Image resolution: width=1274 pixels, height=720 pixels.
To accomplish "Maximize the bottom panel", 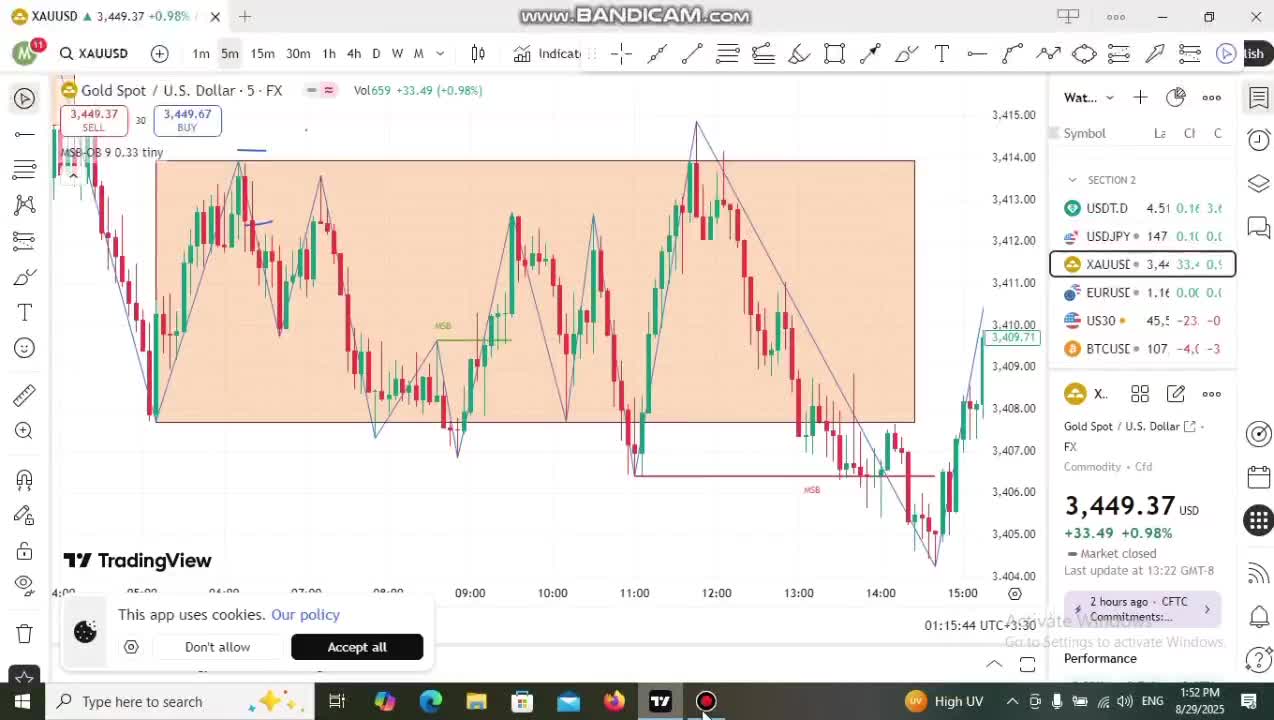I will click(1027, 664).
